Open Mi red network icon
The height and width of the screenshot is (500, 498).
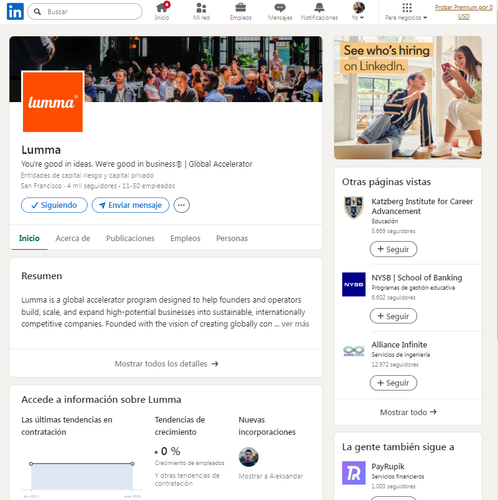click(x=201, y=8)
